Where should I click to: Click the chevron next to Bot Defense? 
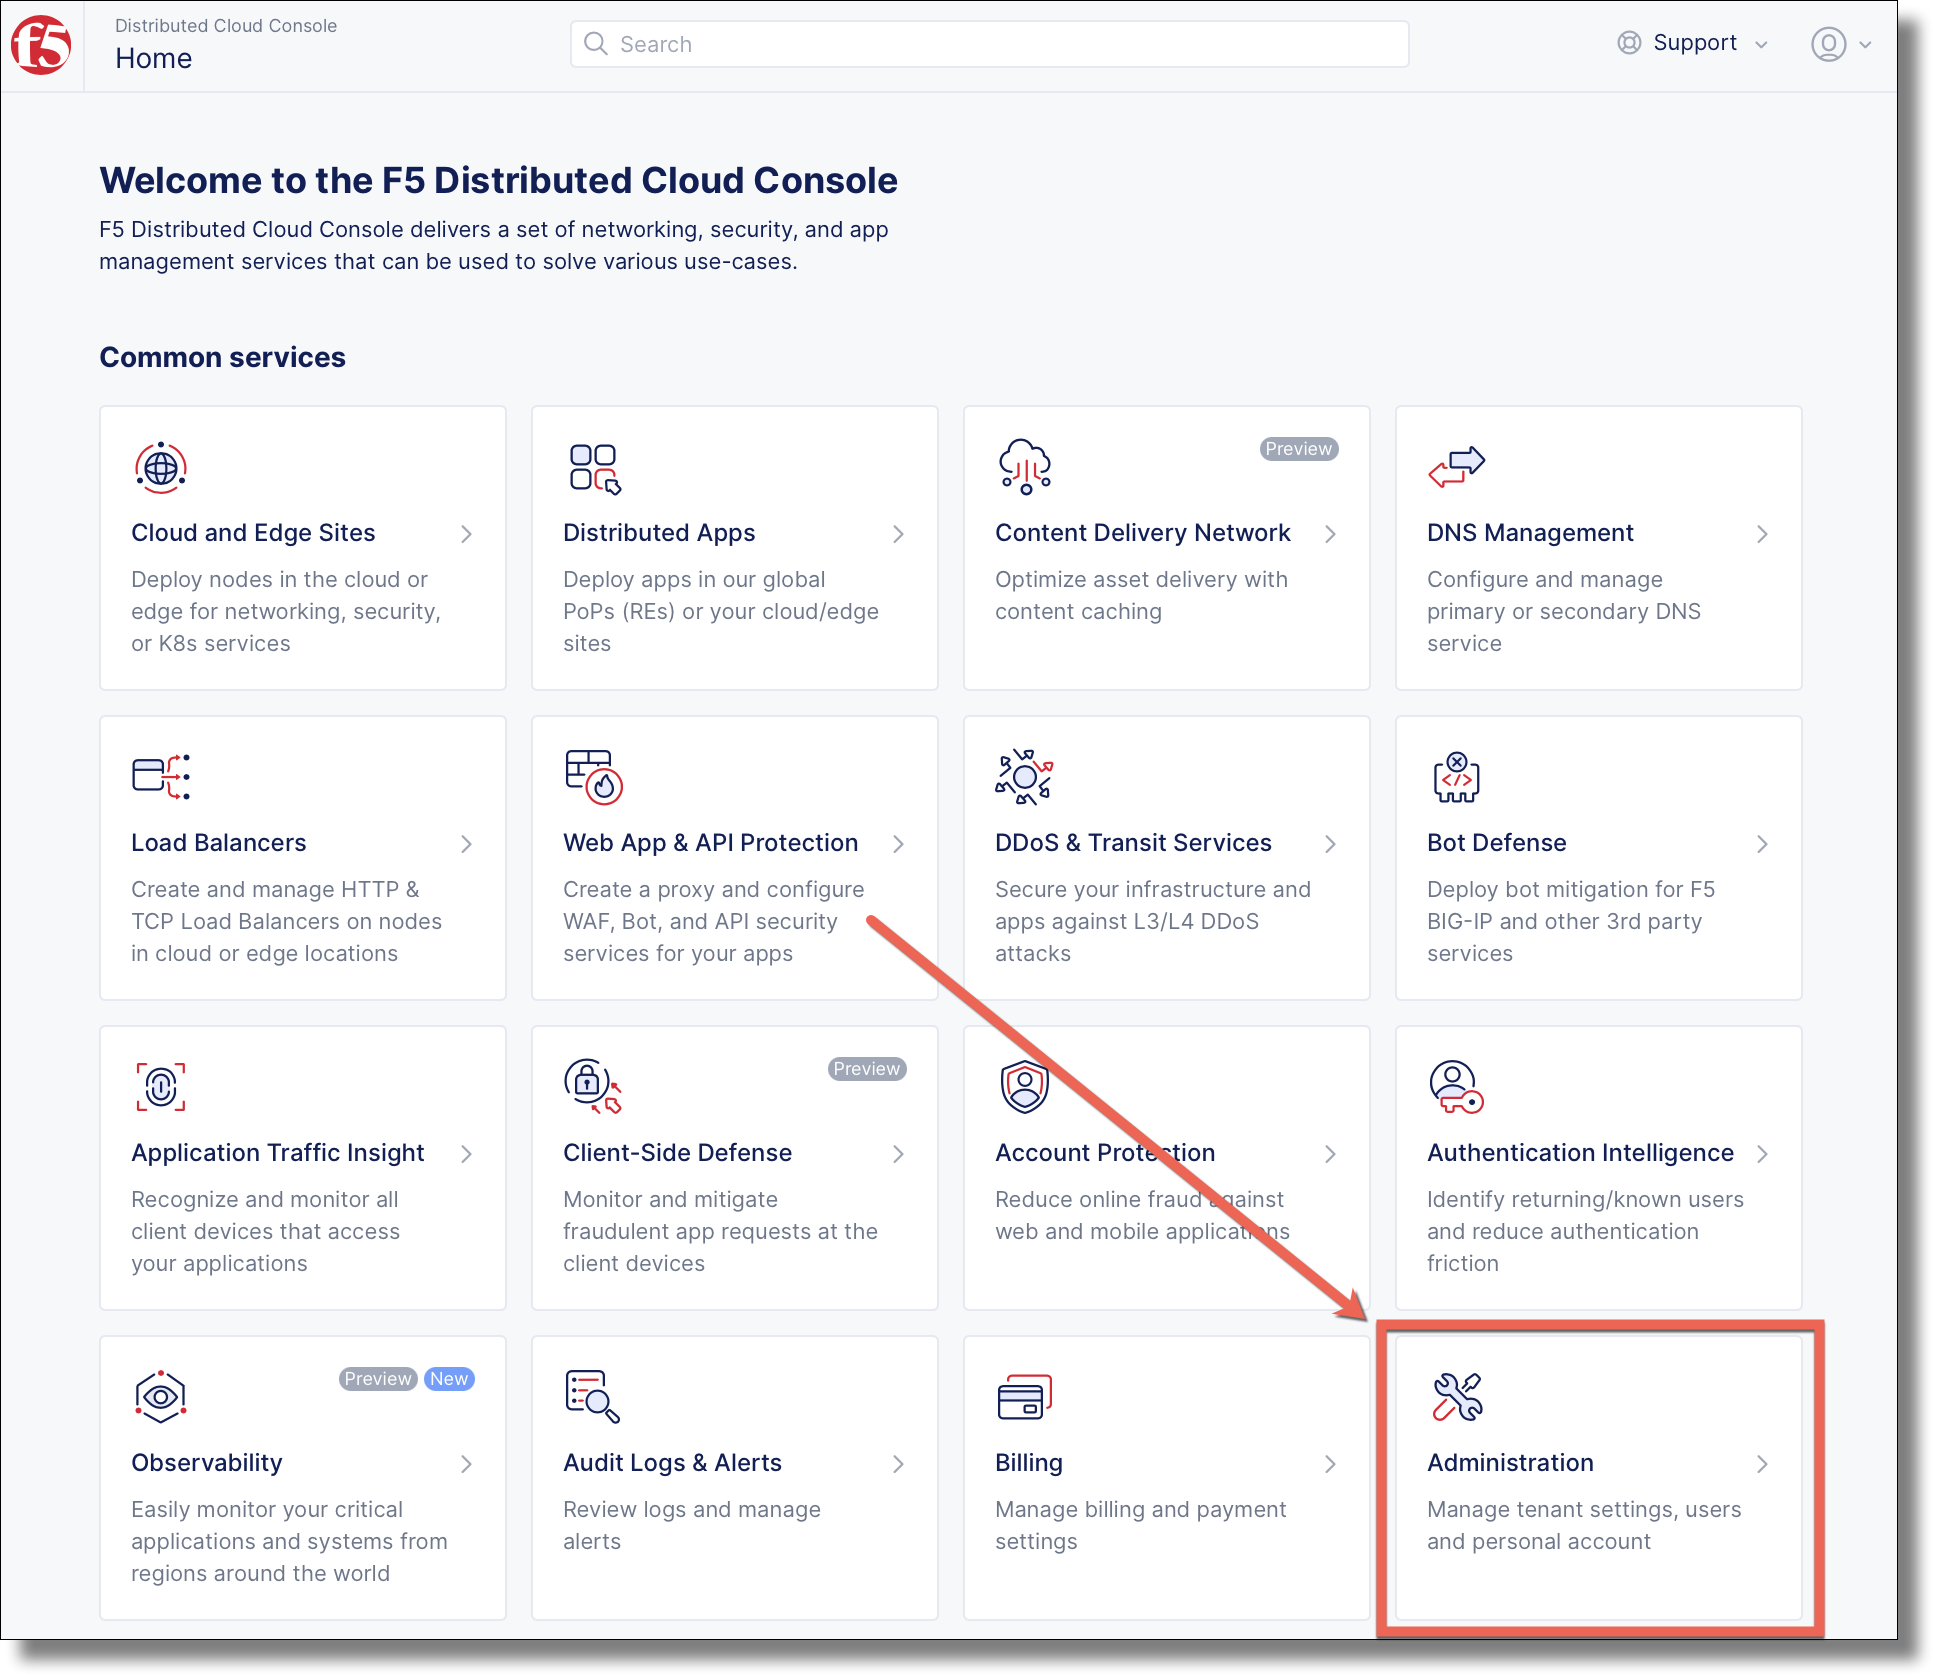(x=1763, y=844)
